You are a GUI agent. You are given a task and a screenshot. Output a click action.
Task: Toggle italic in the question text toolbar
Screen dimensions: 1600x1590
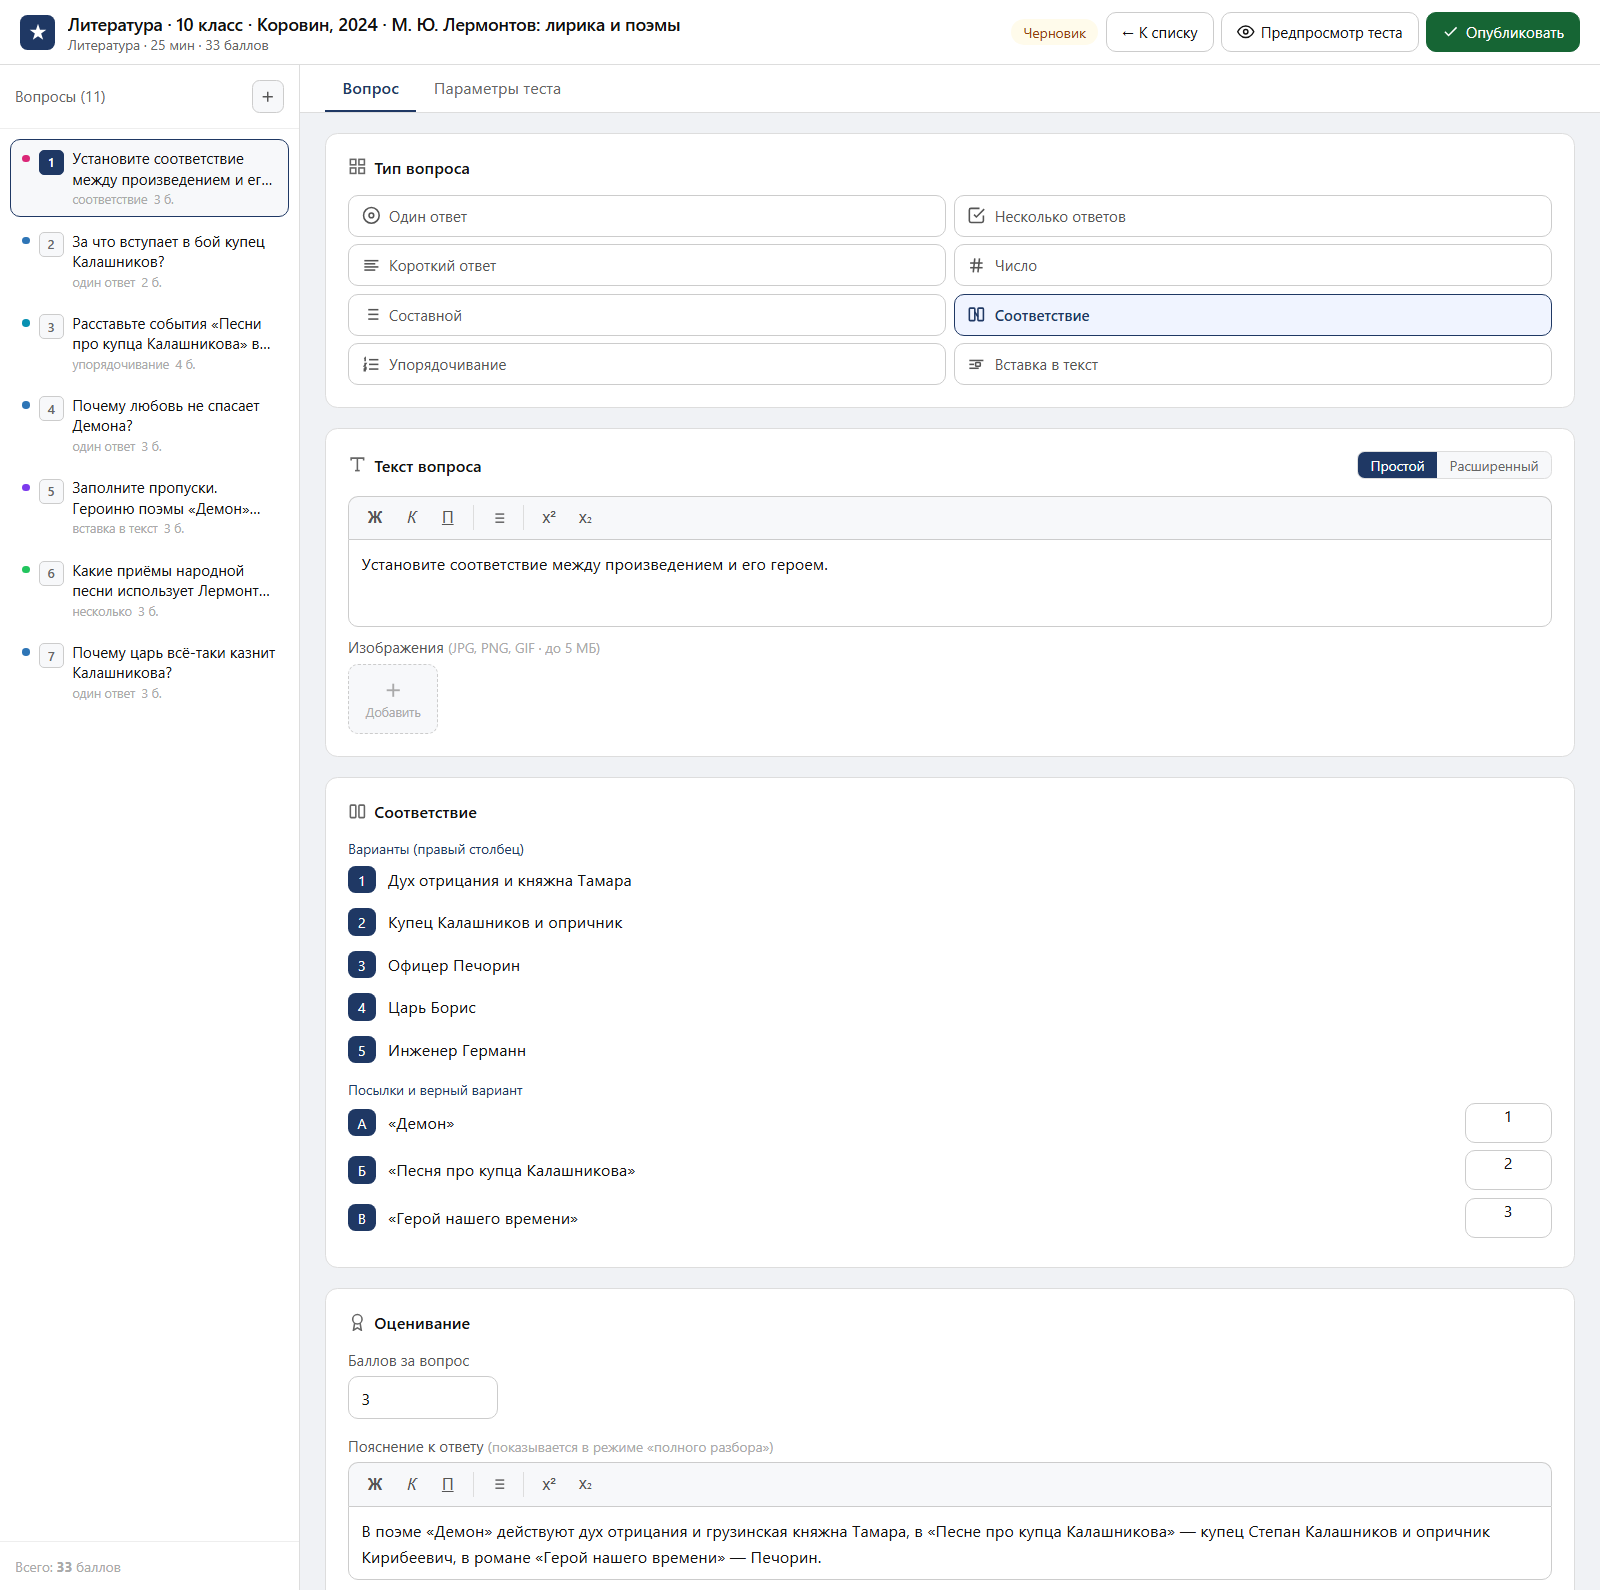(x=412, y=518)
